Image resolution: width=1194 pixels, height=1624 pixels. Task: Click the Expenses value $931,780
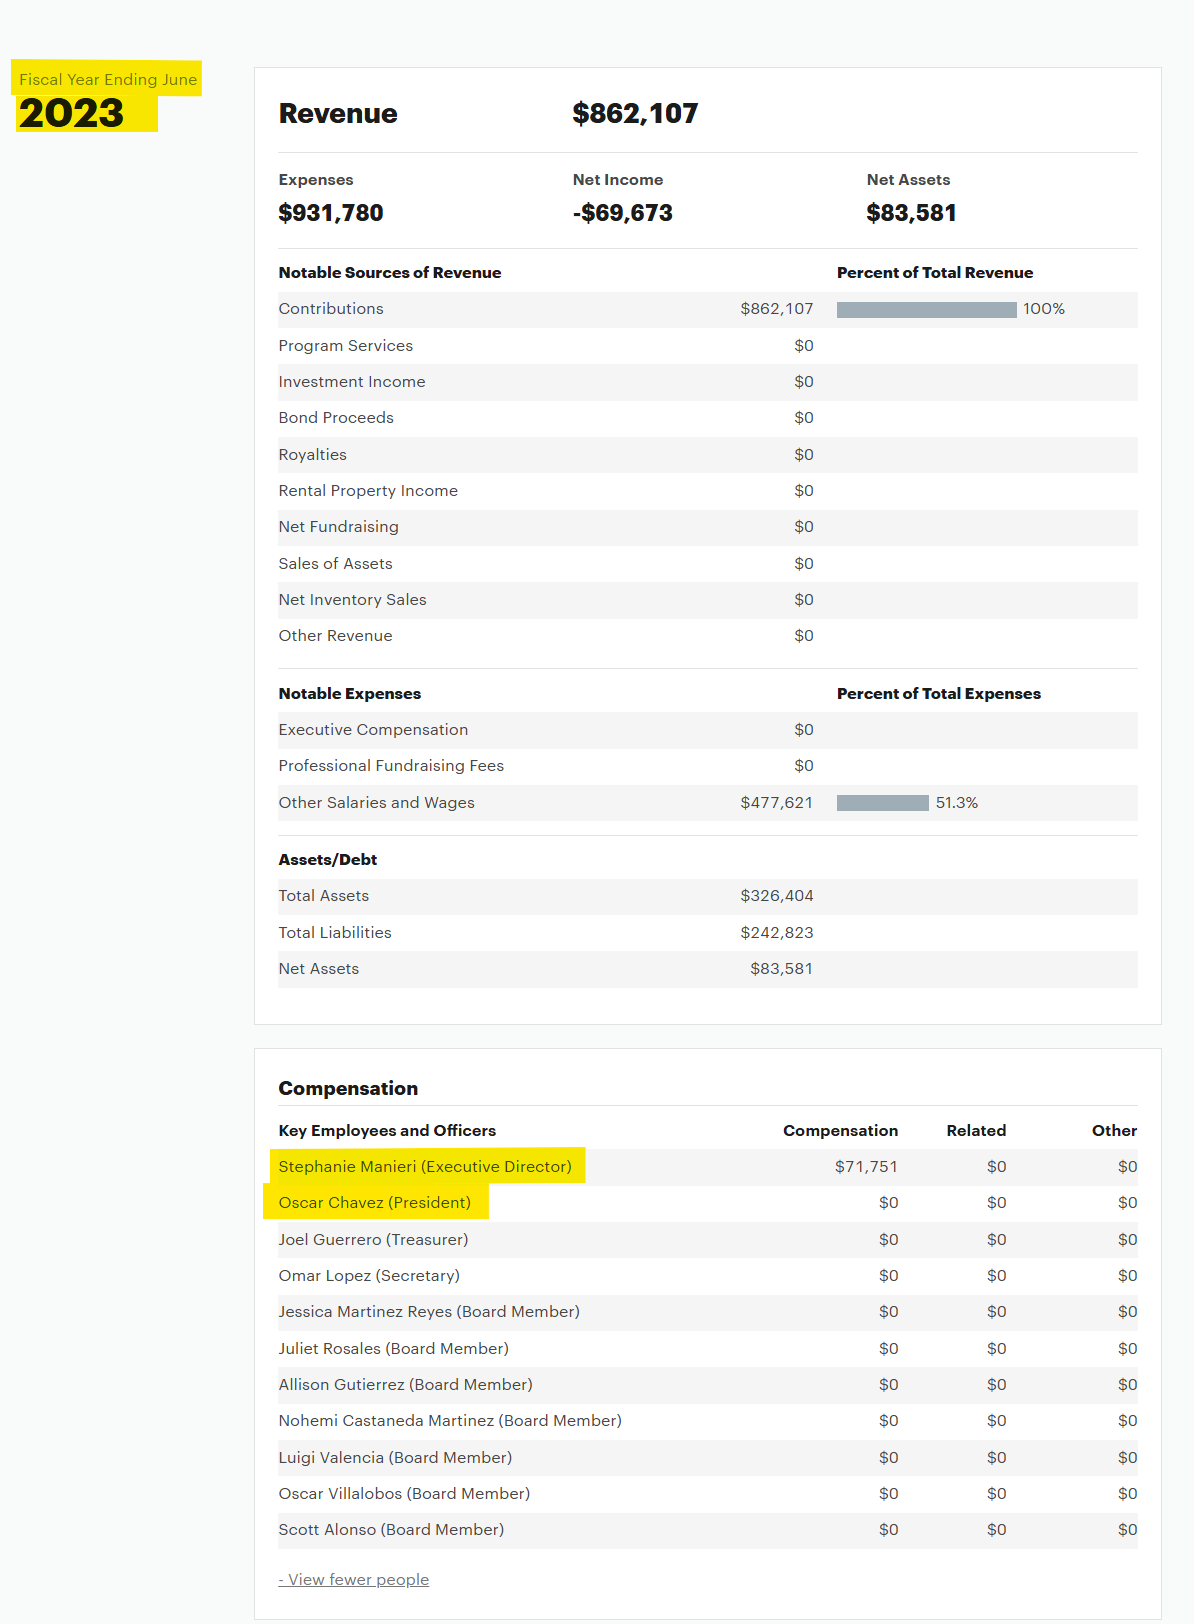331,212
